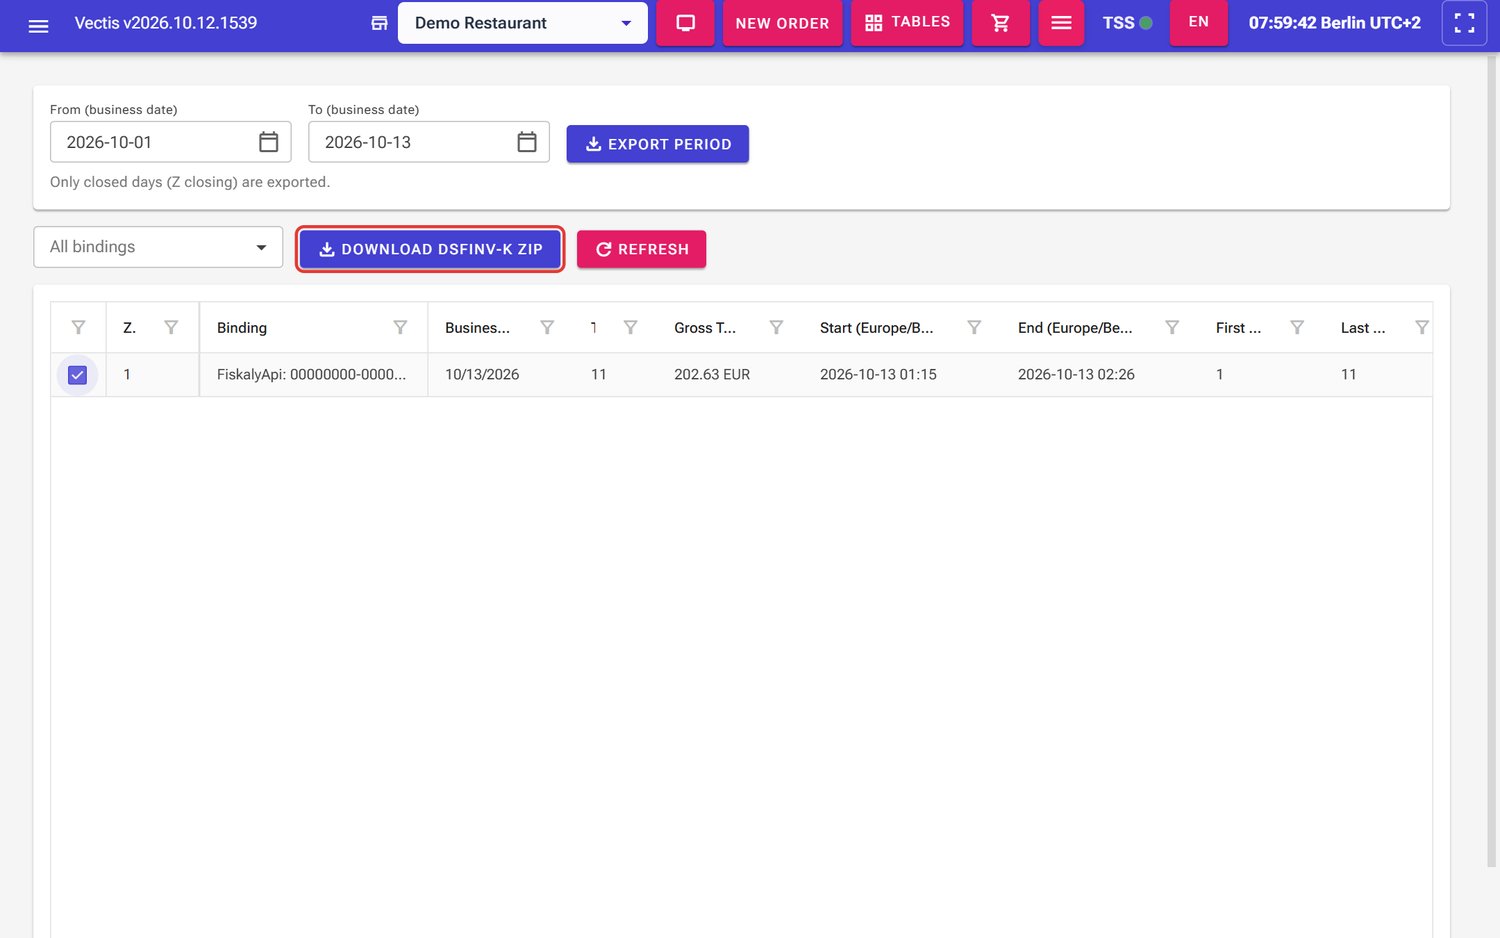Click the pink list-lines menu button
The height and width of the screenshot is (938, 1500).
(1061, 23)
